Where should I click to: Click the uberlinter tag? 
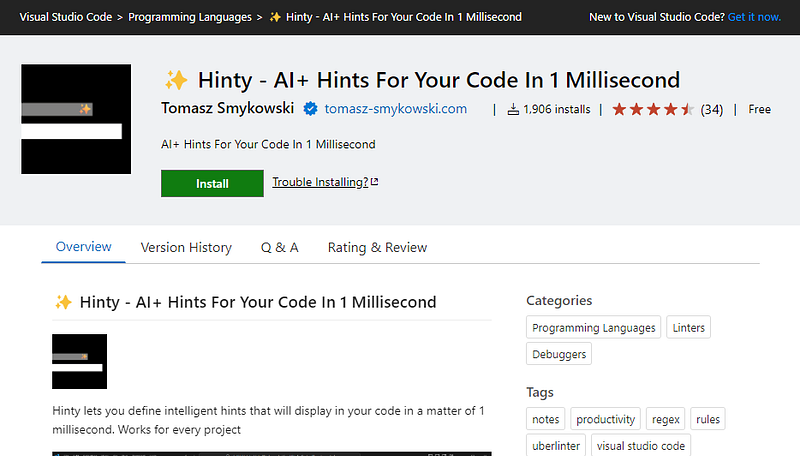556,446
